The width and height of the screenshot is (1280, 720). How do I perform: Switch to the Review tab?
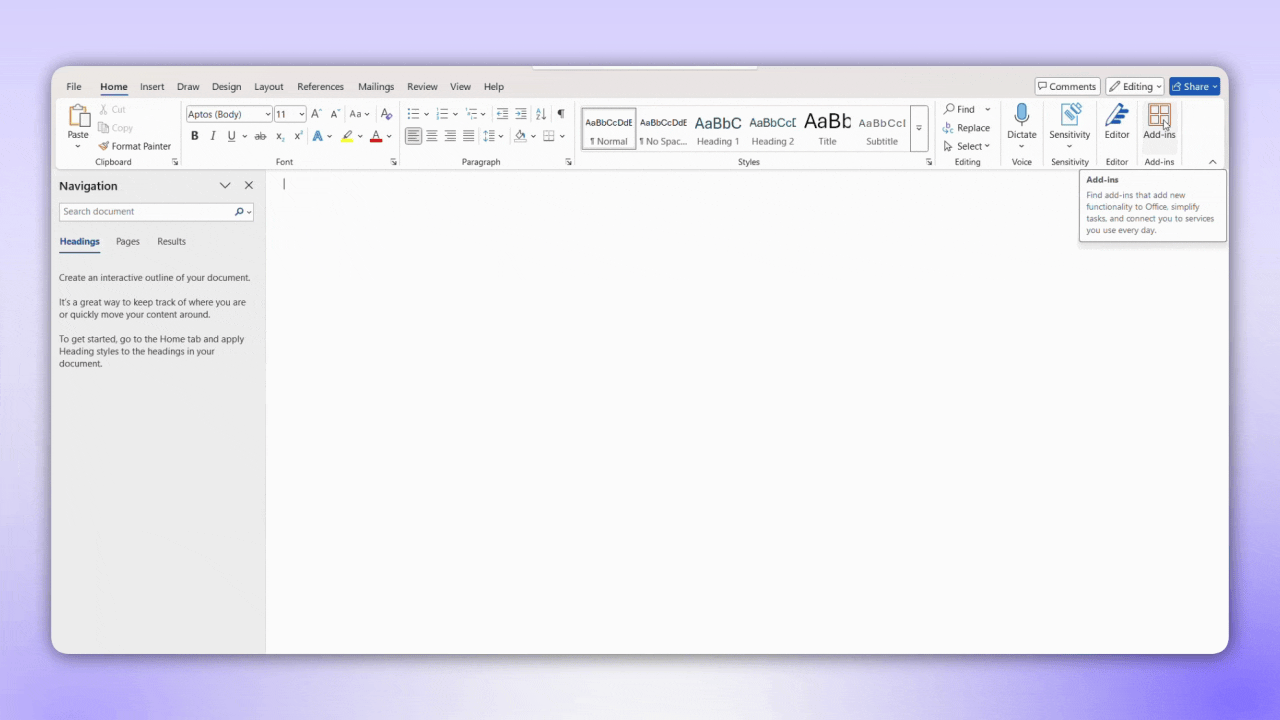(422, 87)
